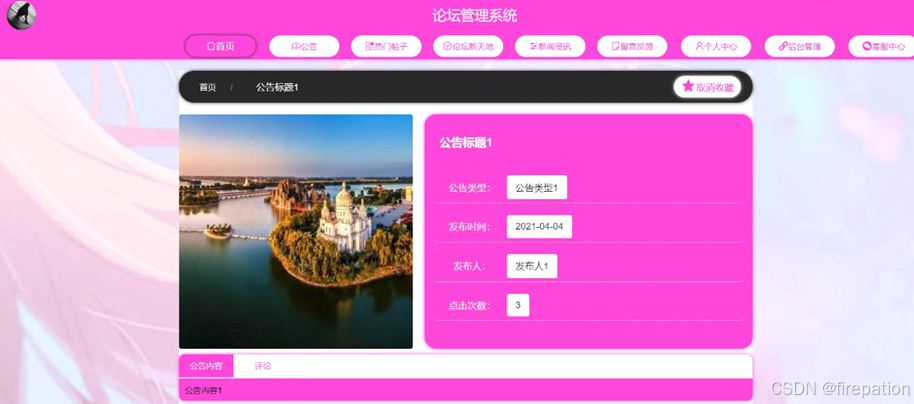Click the chat icon in 客服中心

click(x=867, y=46)
